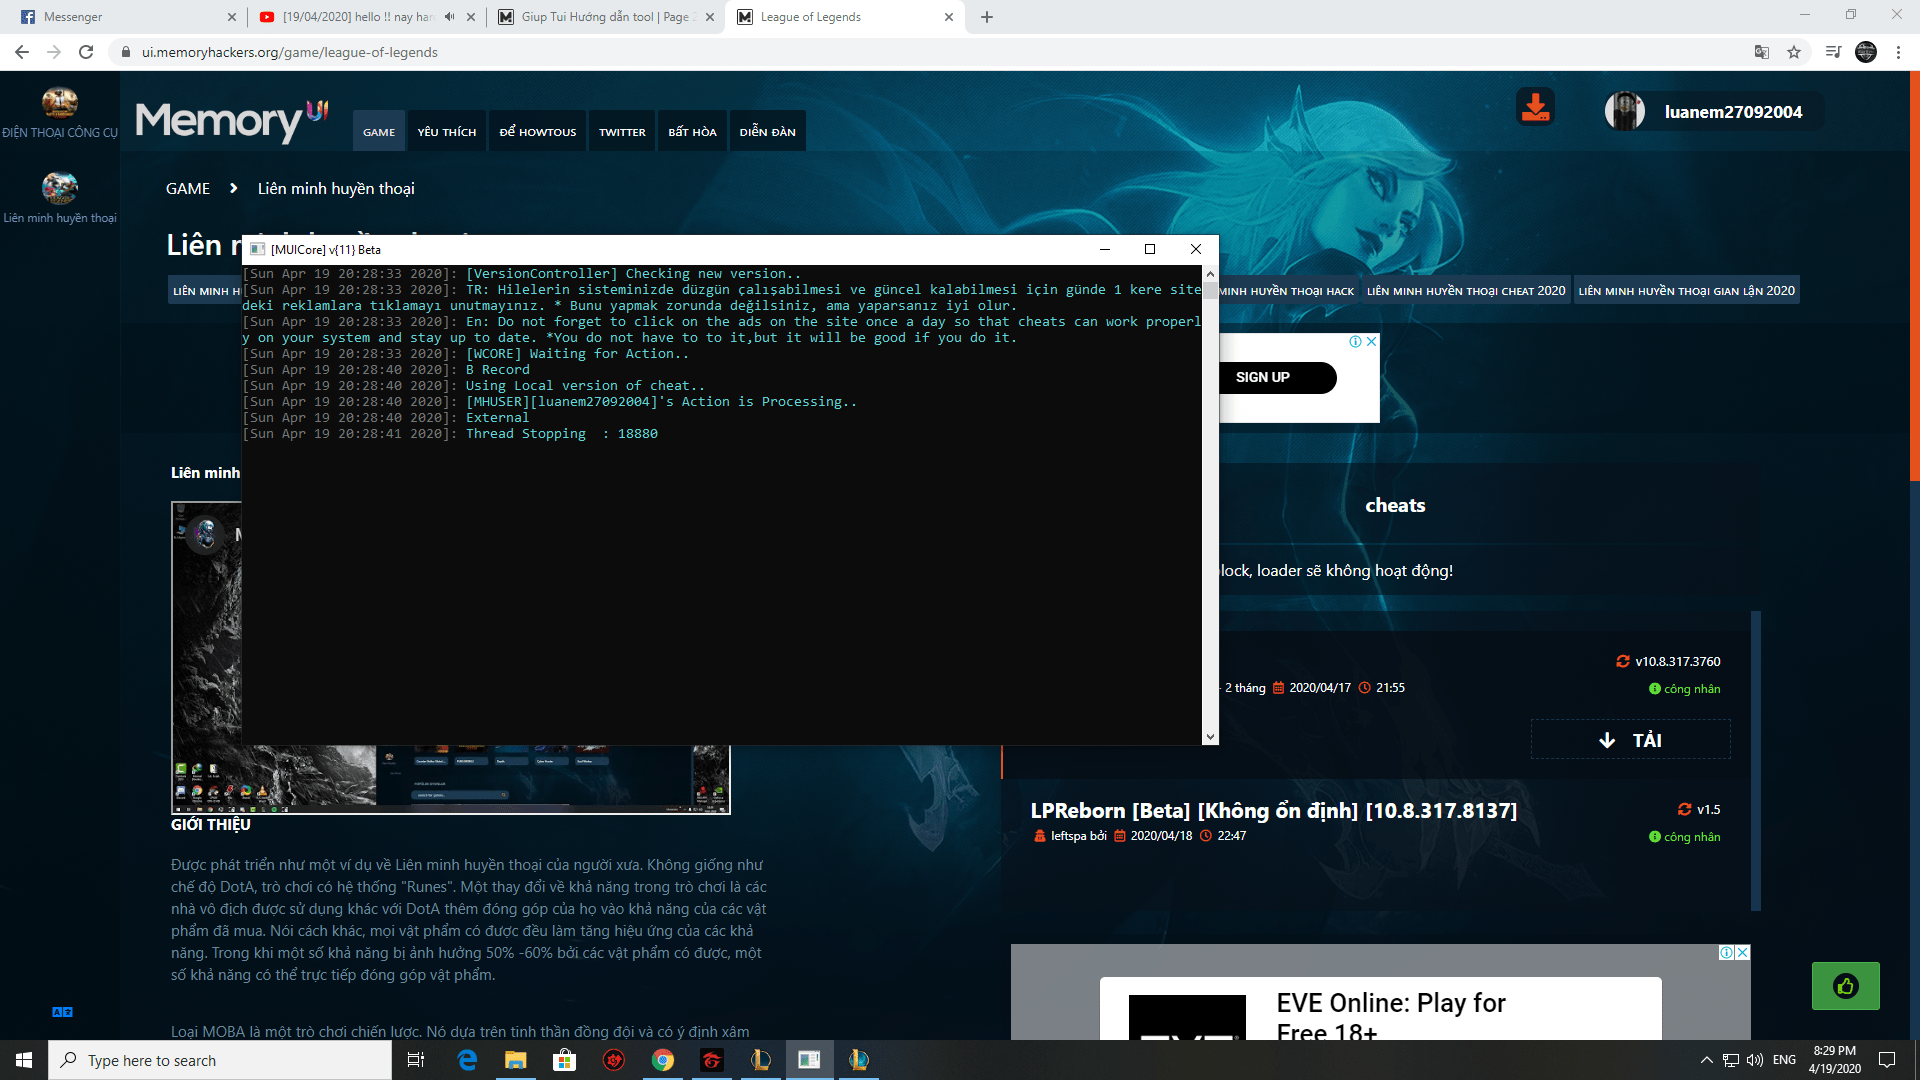Viewport: 1920px width, 1080px height.
Task: Open Liên minh huyền thoại sidebar icon
Action: [60, 187]
